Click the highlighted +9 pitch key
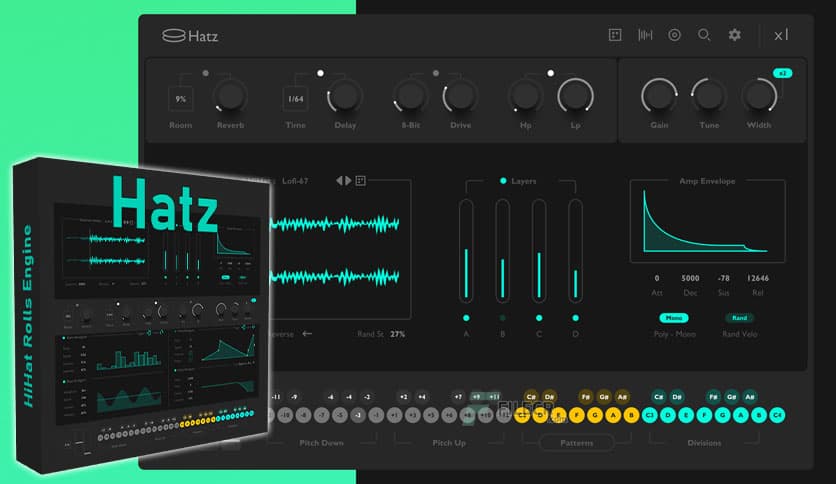 coord(476,397)
